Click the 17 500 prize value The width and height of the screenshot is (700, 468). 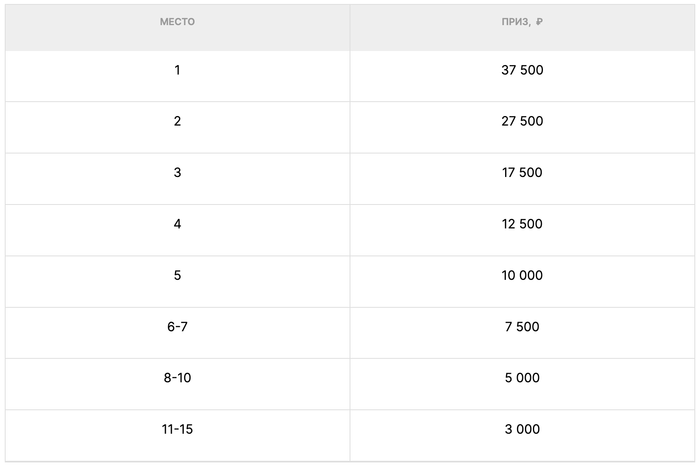tap(522, 173)
